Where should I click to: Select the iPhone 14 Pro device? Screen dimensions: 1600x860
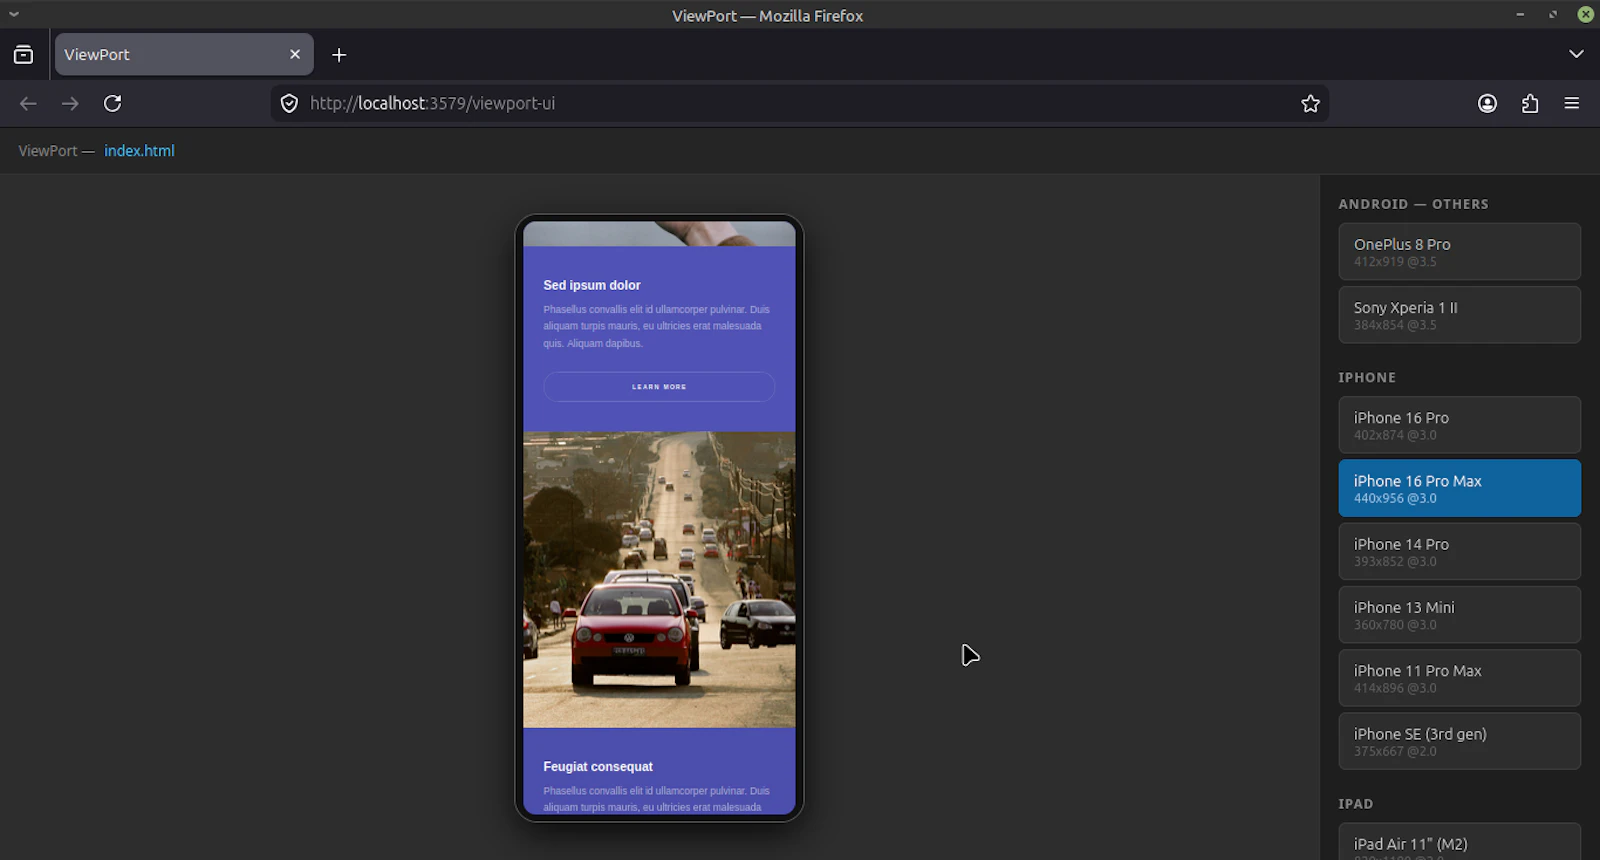tap(1459, 551)
